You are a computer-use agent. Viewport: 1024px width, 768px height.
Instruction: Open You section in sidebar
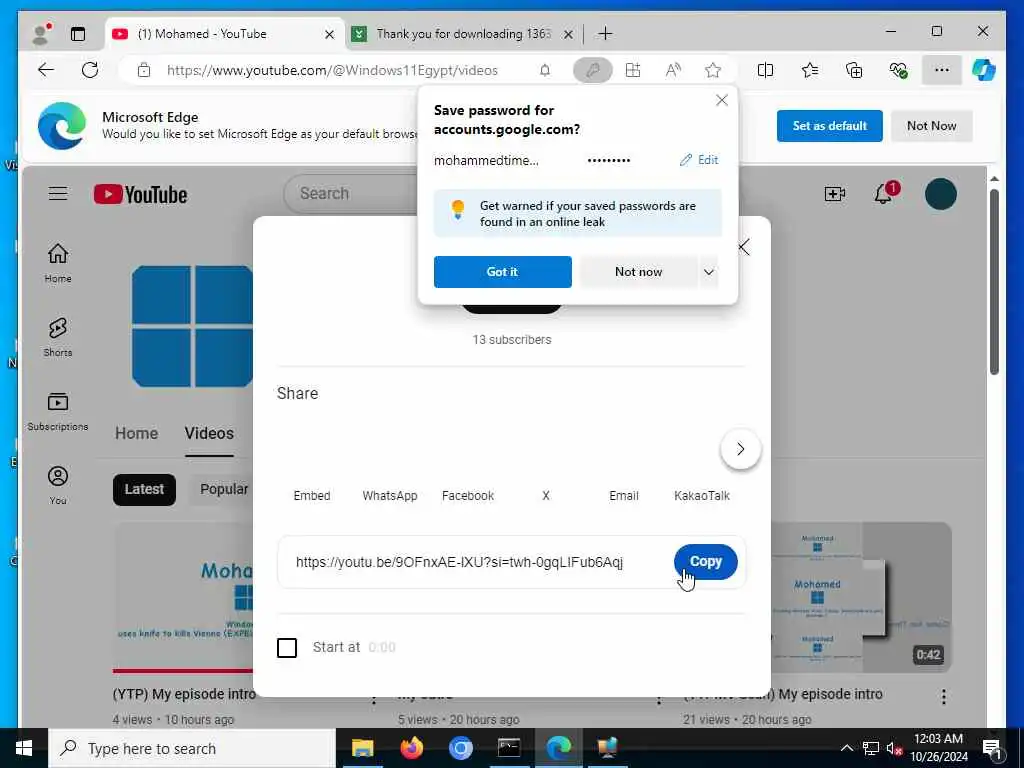(x=57, y=485)
